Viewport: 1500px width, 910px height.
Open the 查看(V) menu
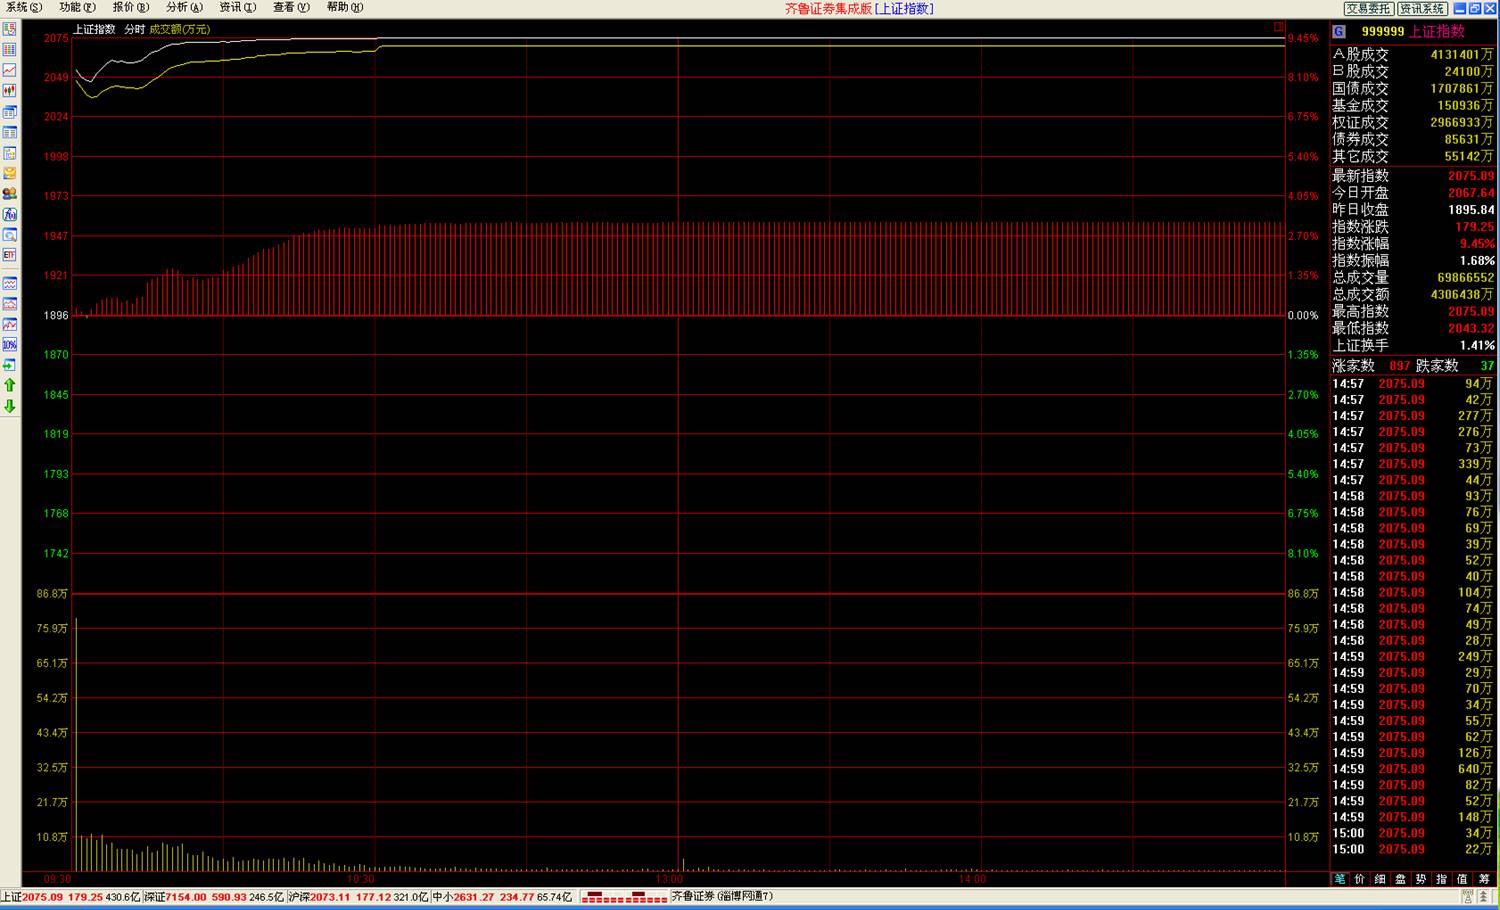(291, 7)
